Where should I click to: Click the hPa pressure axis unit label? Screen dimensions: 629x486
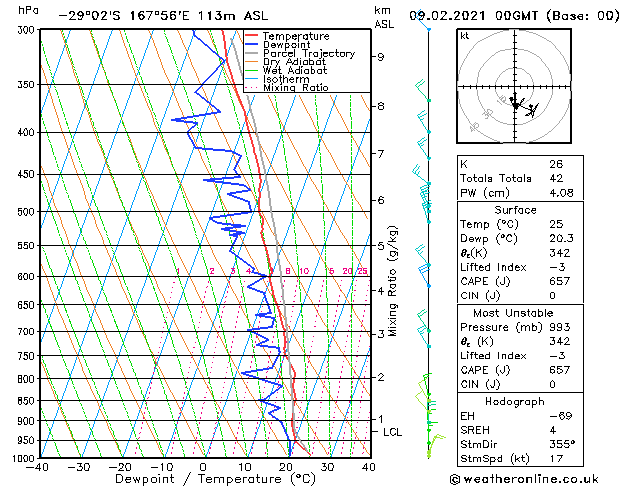click(28, 11)
